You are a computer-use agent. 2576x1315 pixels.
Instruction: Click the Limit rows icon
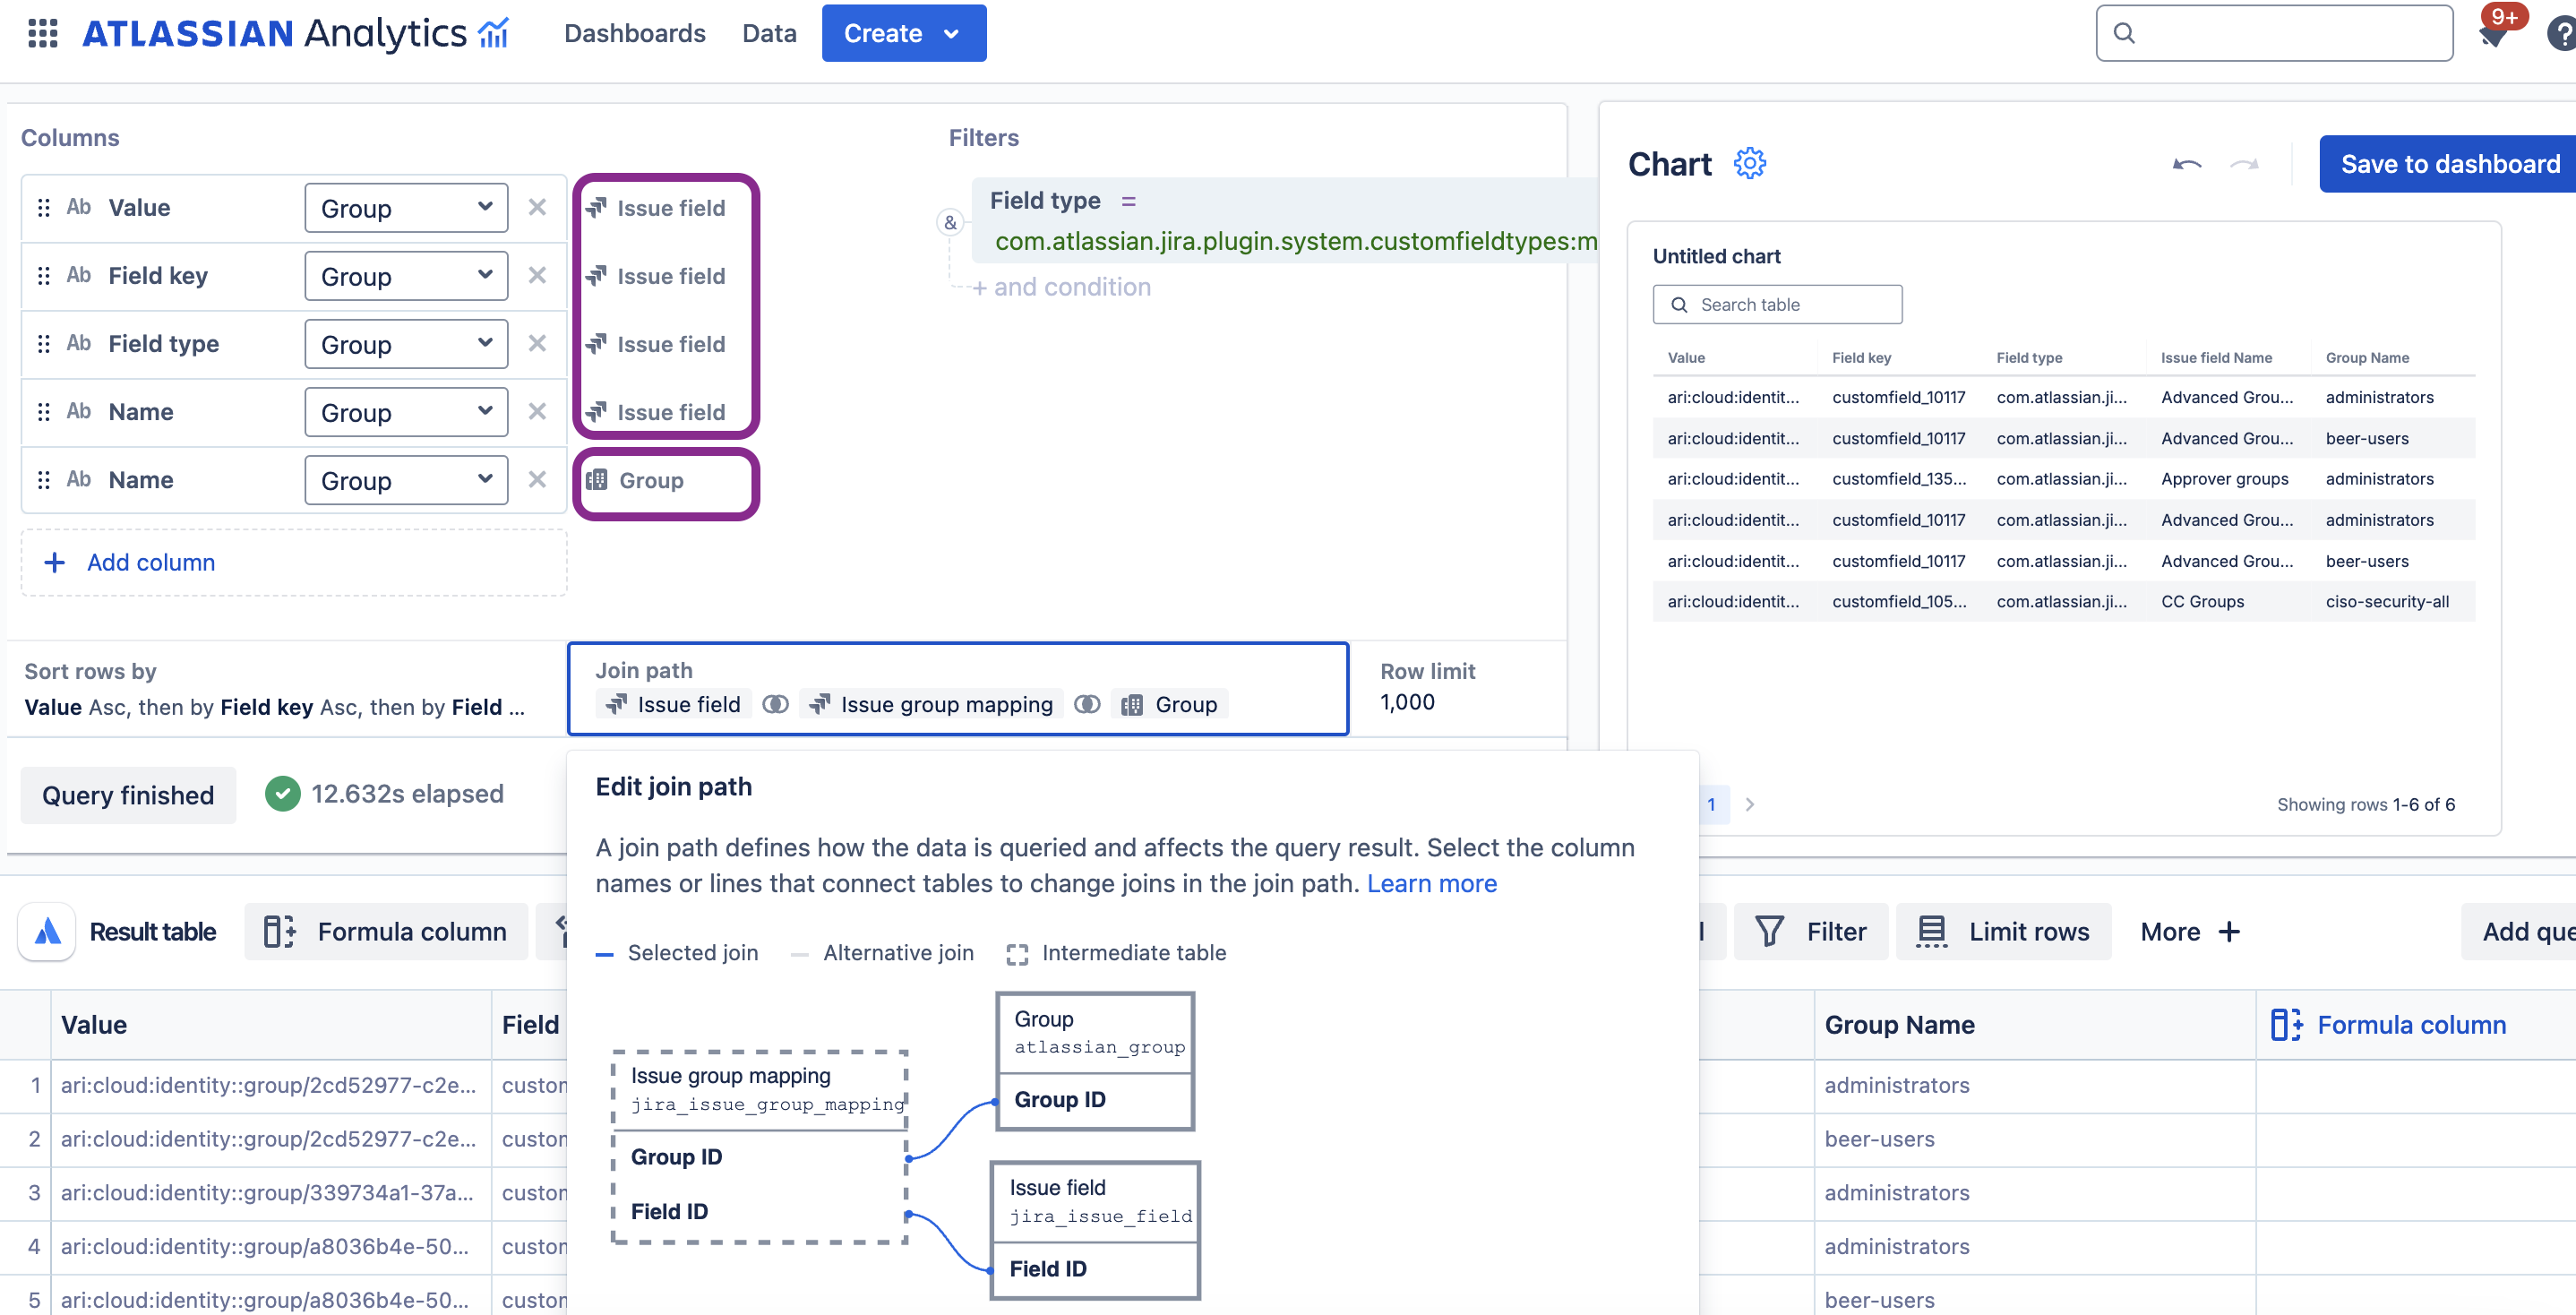click(x=1930, y=931)
